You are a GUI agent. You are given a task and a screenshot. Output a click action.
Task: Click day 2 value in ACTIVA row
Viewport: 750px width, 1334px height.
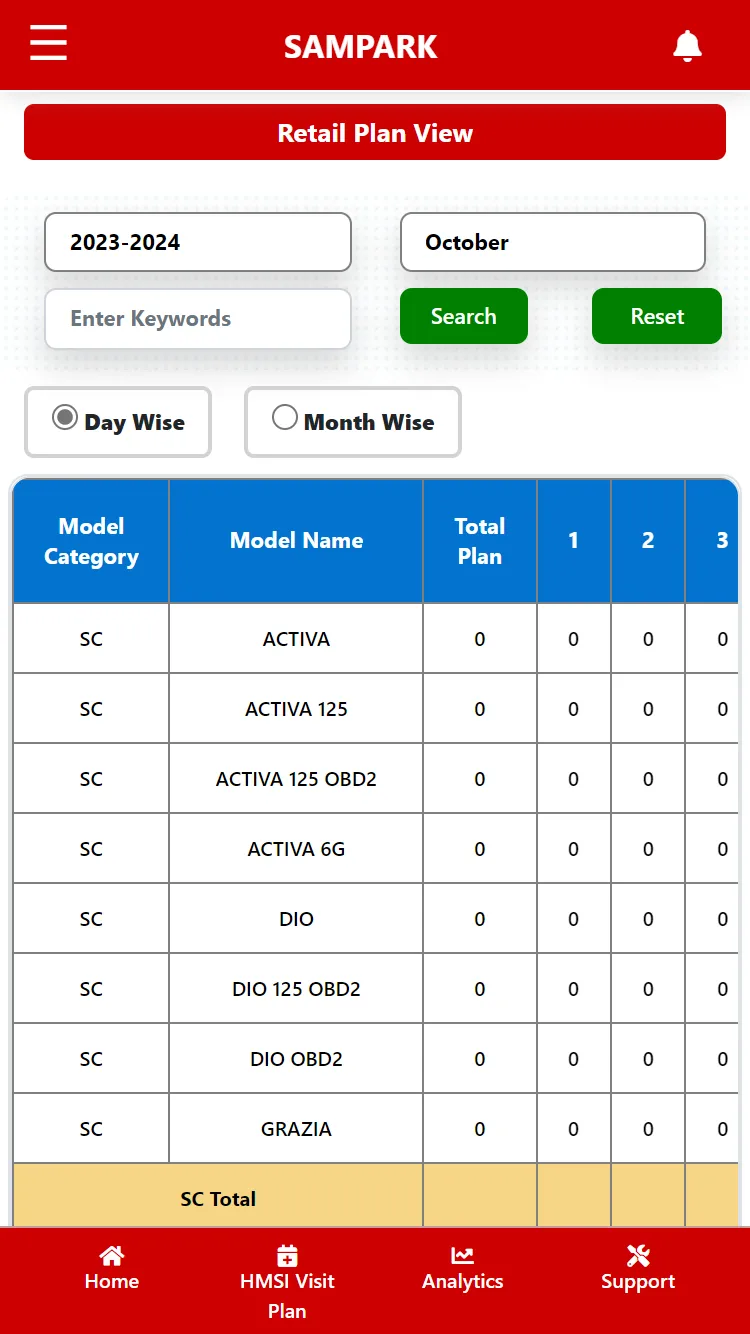click(x=648, y=638)
